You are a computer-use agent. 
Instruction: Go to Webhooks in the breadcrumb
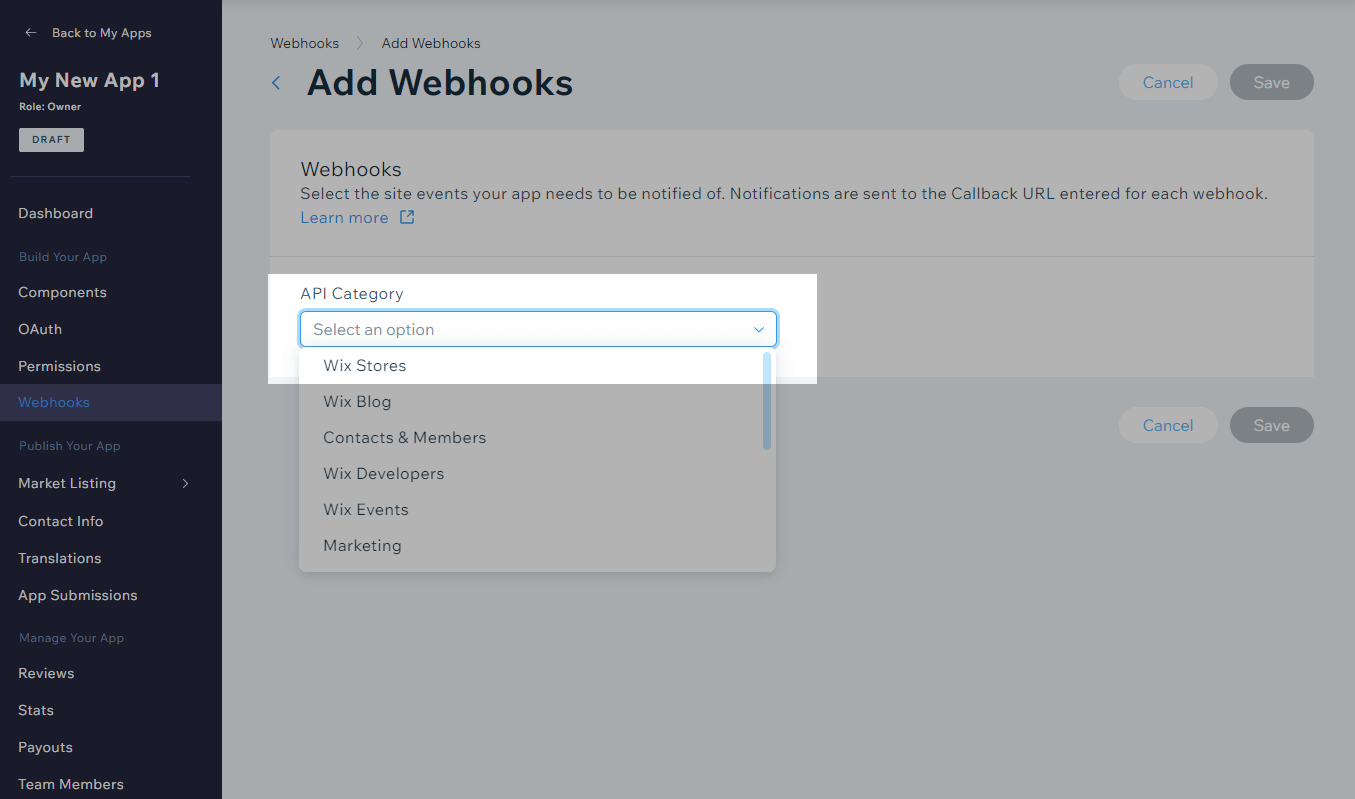pos(304,43)
